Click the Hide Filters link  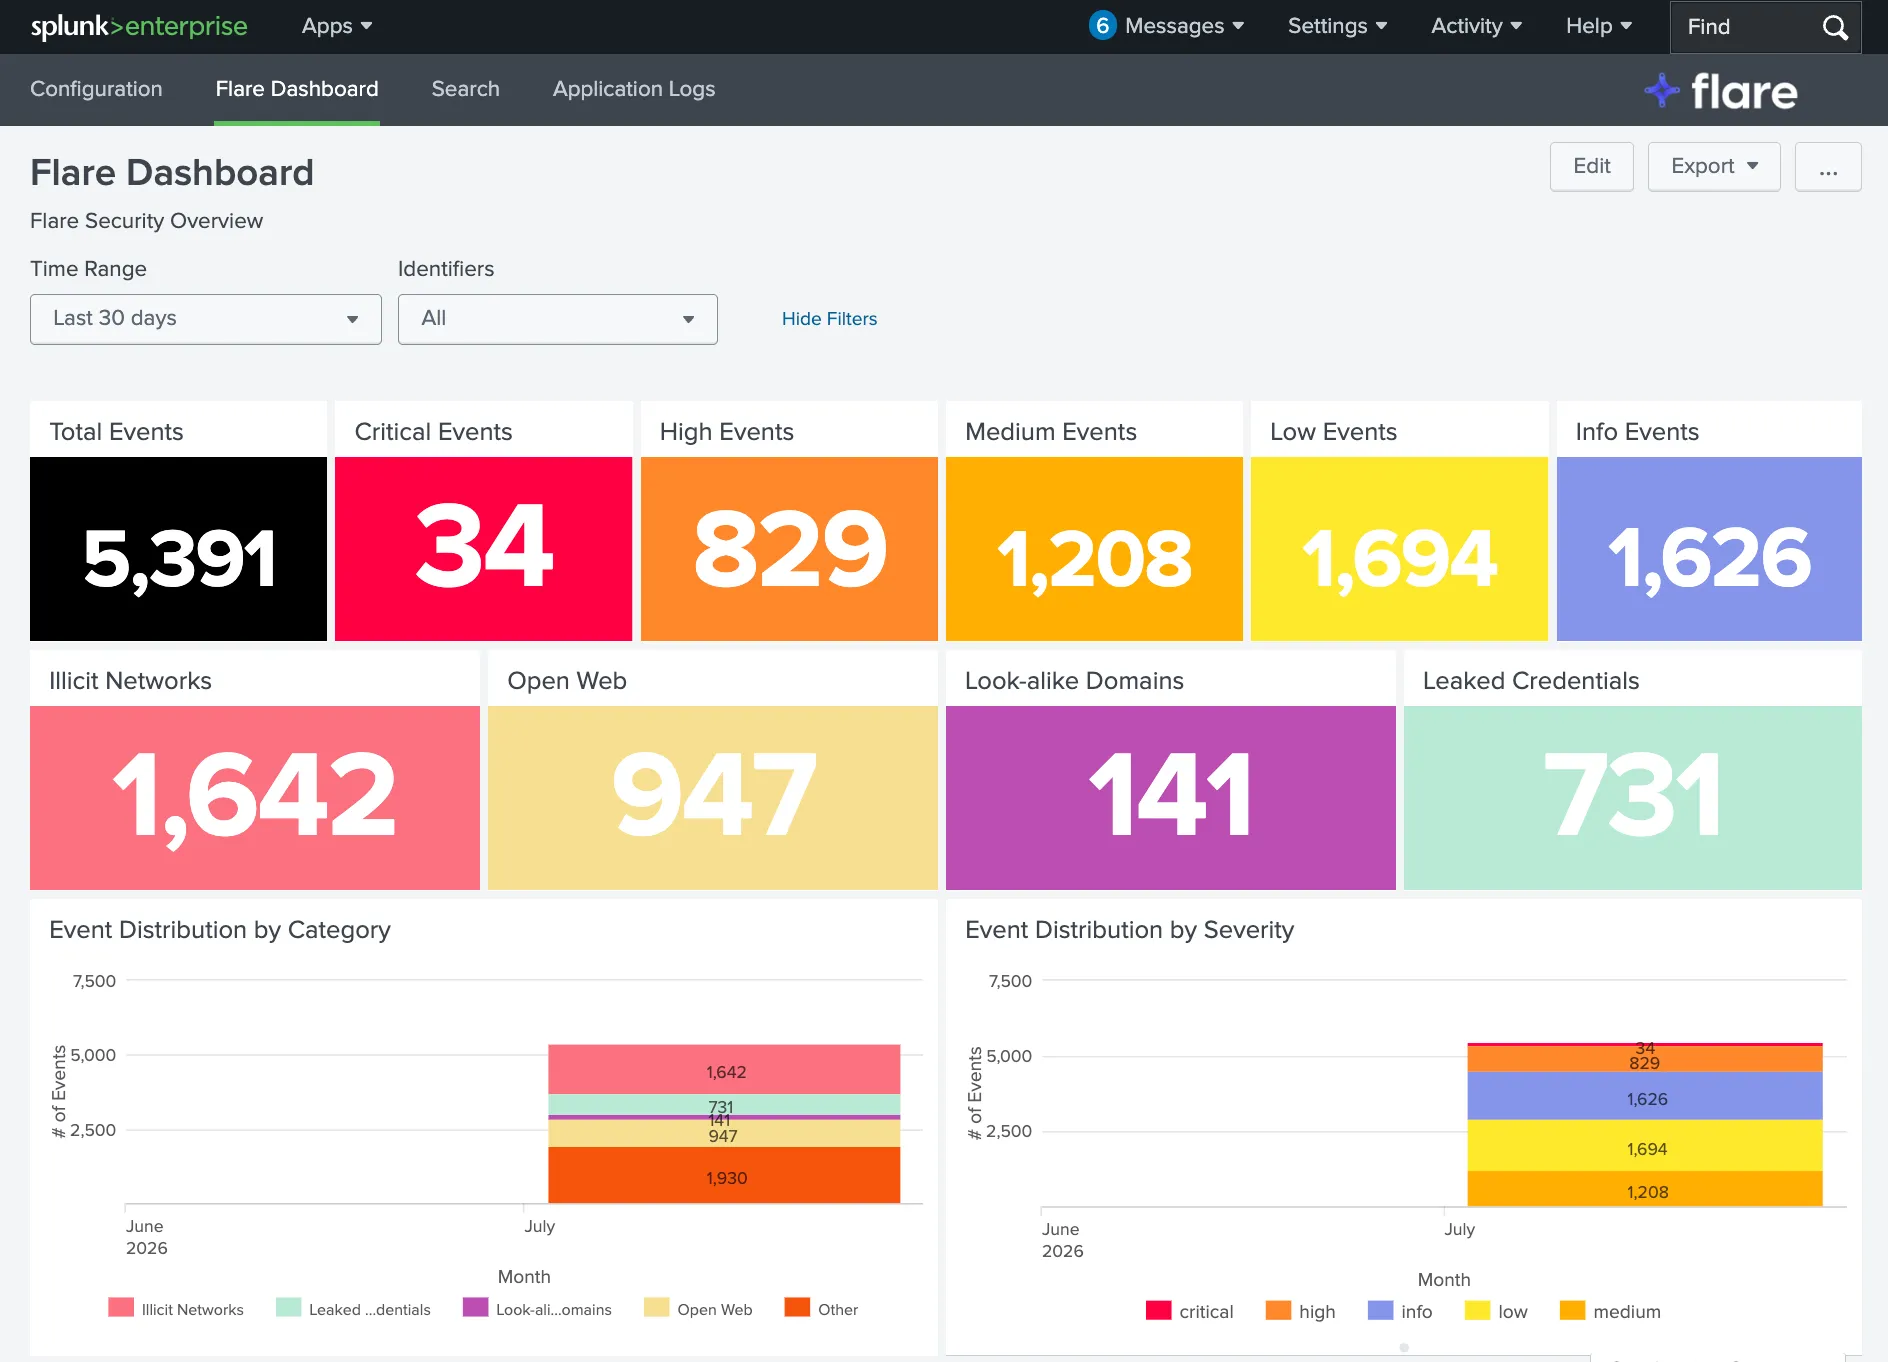(x=829, y=319)
